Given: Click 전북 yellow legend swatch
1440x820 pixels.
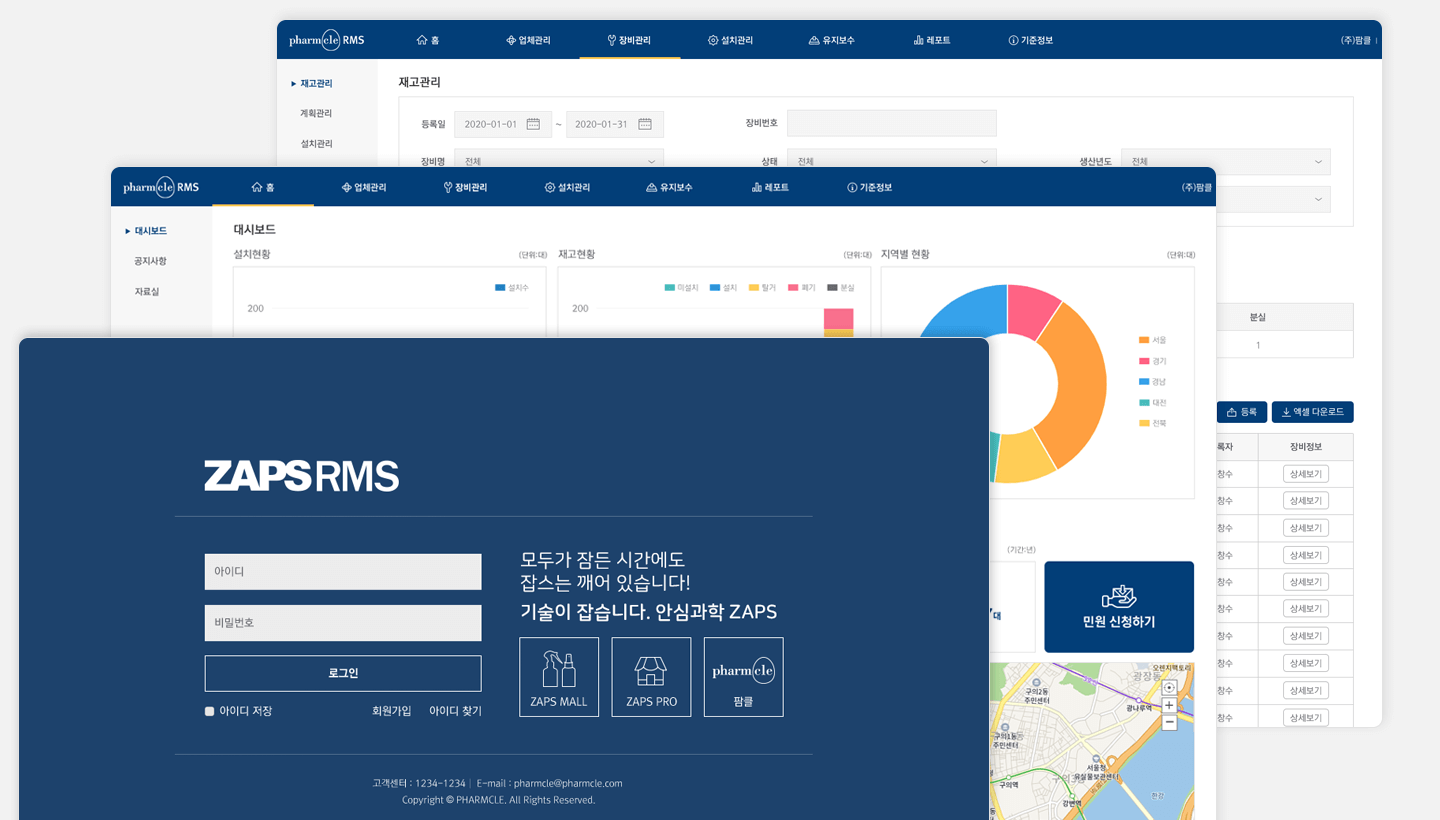Looking at the screenshot, I should (x=1143, y=423).
